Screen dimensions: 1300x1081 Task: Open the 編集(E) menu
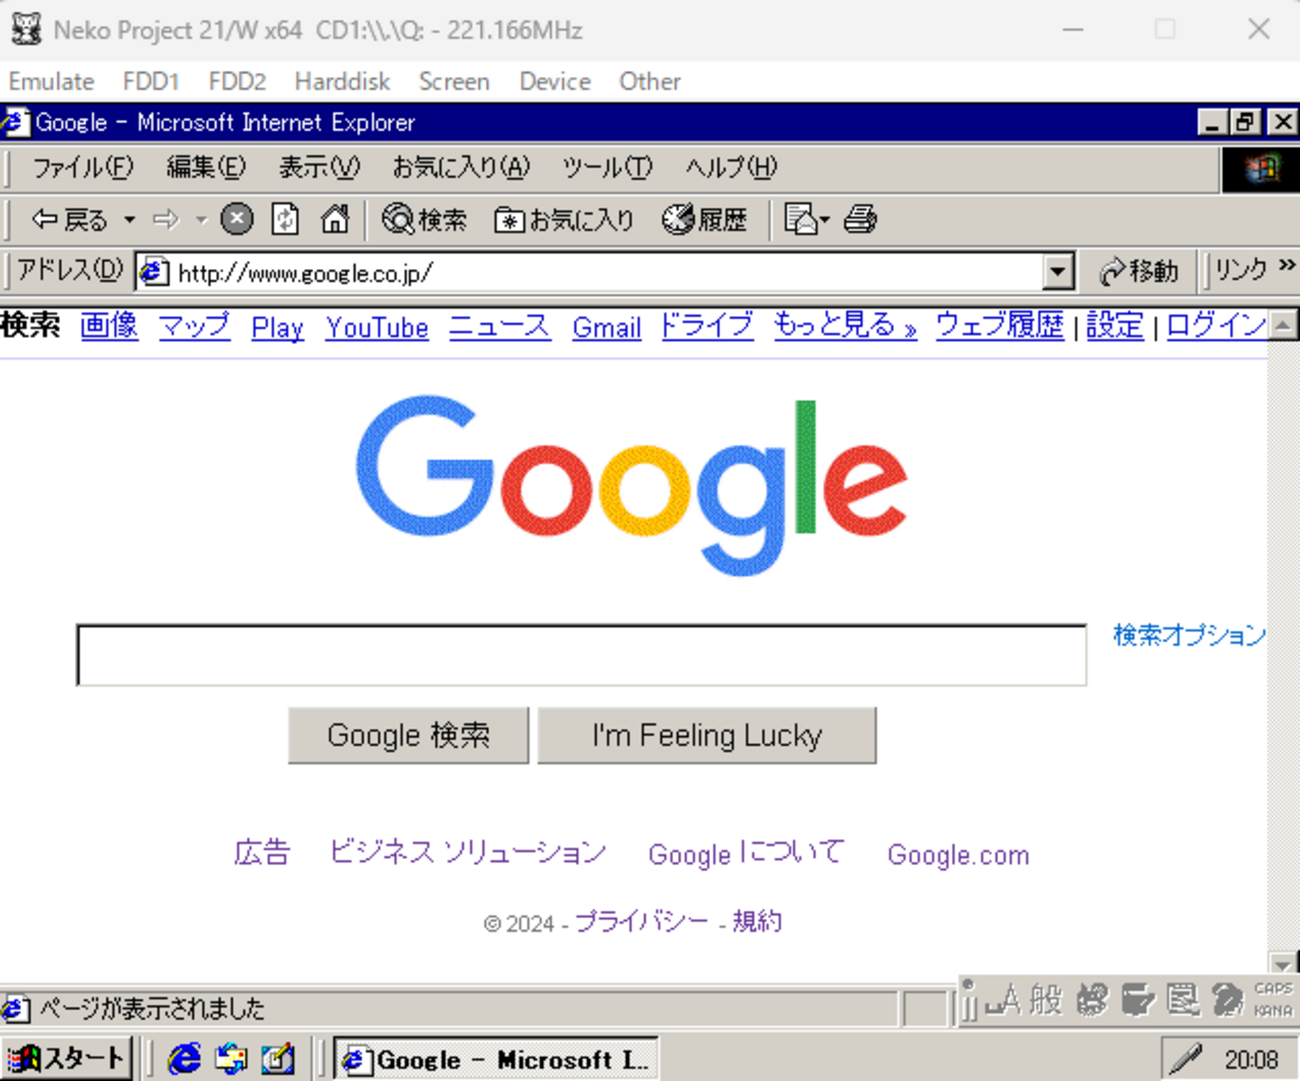tap(206, 167)
